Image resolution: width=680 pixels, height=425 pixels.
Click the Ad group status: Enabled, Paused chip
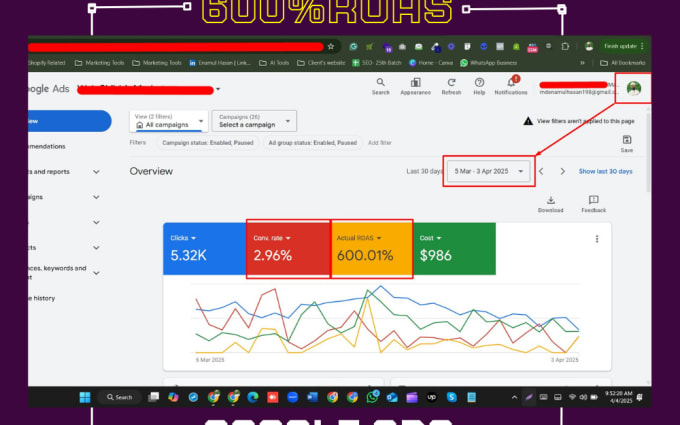point(313,143)
